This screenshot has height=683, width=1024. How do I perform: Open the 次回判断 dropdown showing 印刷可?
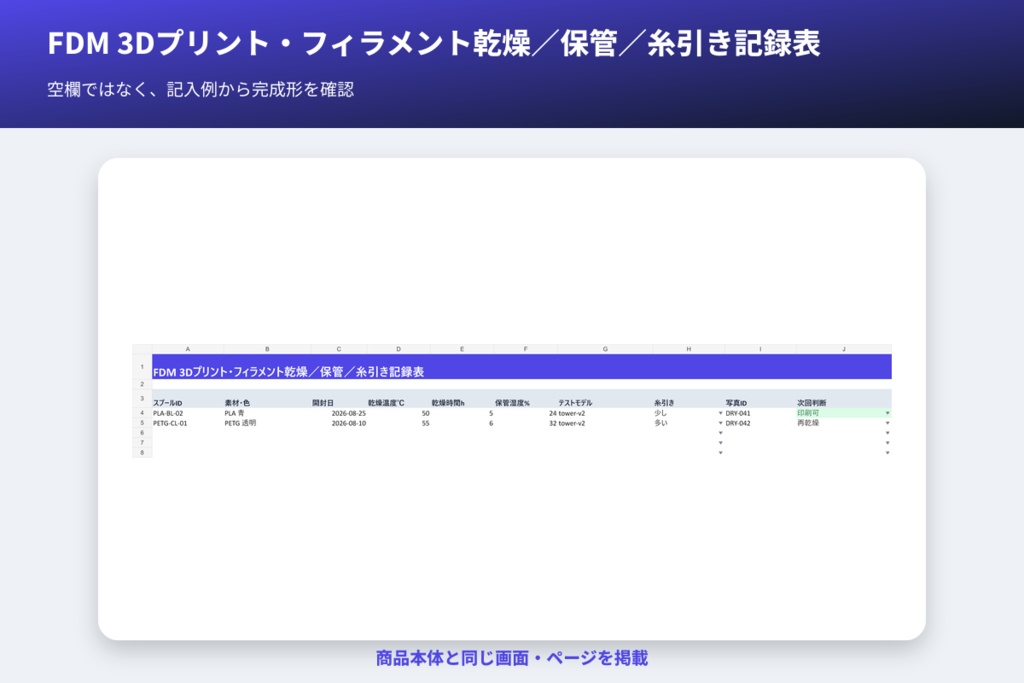tap(887, 413)
